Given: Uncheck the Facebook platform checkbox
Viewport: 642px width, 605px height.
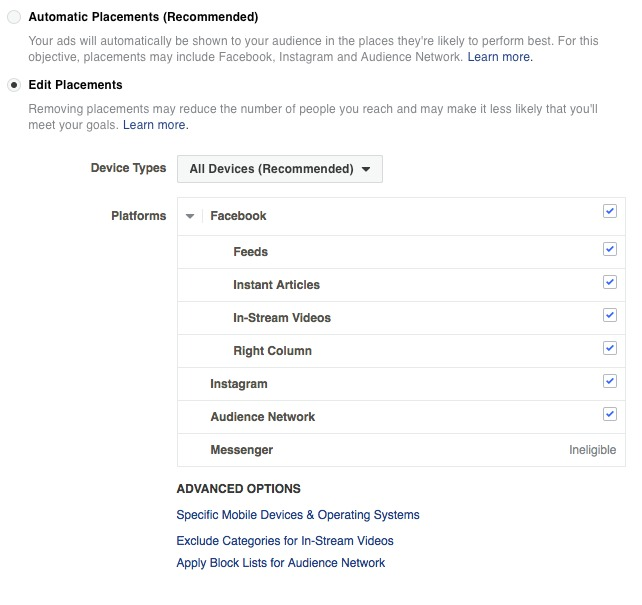Looking at the screenshot, I should [x=610, y=212].
